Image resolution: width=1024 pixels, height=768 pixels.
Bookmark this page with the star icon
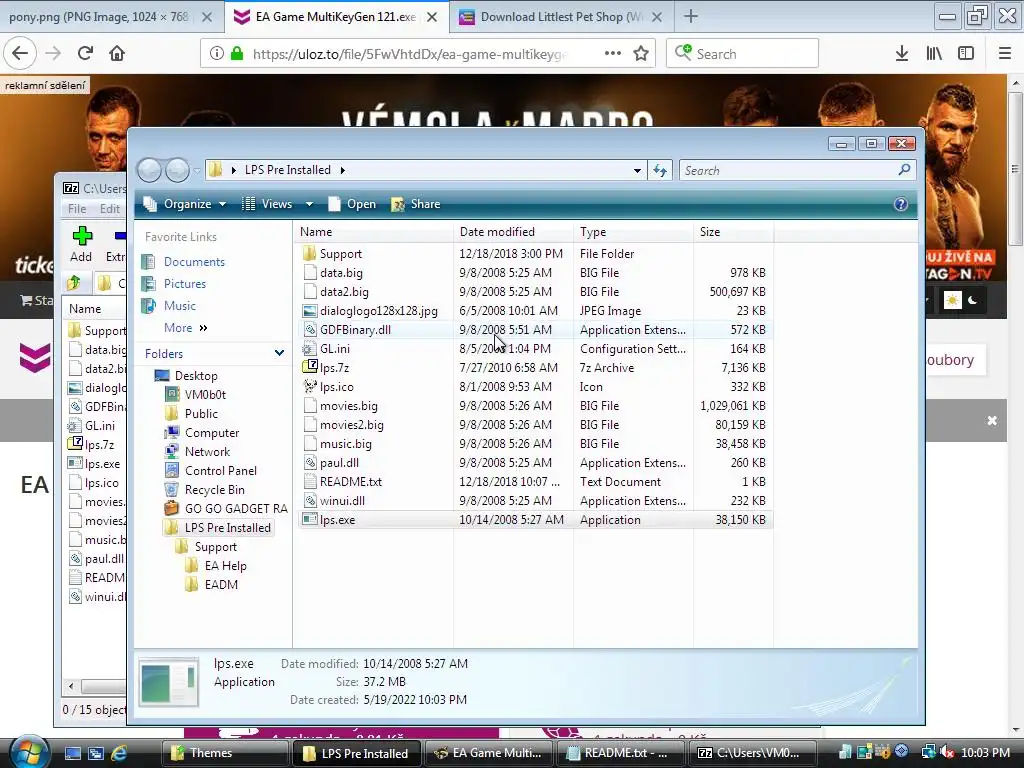(641, 54)
